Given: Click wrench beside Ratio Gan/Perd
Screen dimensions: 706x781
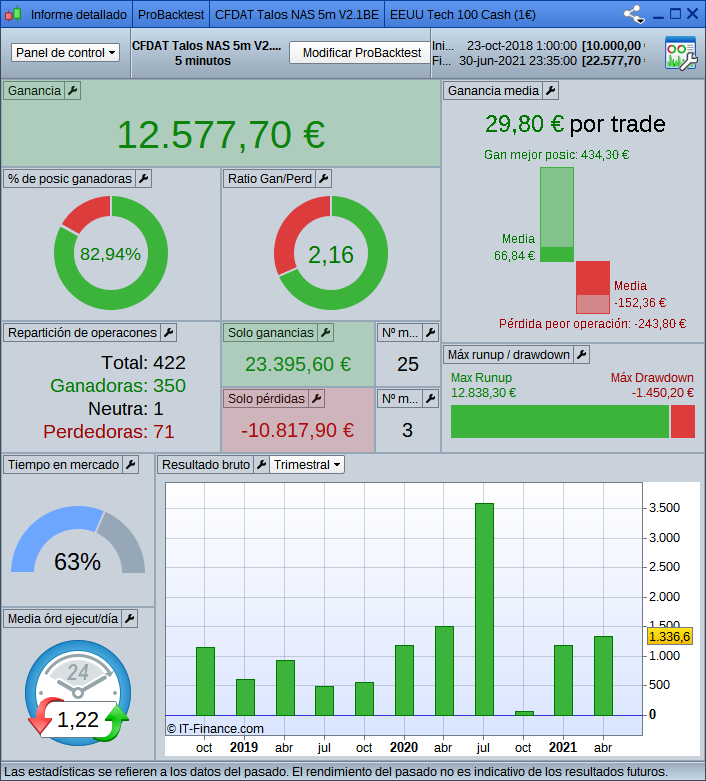Looking at the screenshot, I should coord(323,178).
